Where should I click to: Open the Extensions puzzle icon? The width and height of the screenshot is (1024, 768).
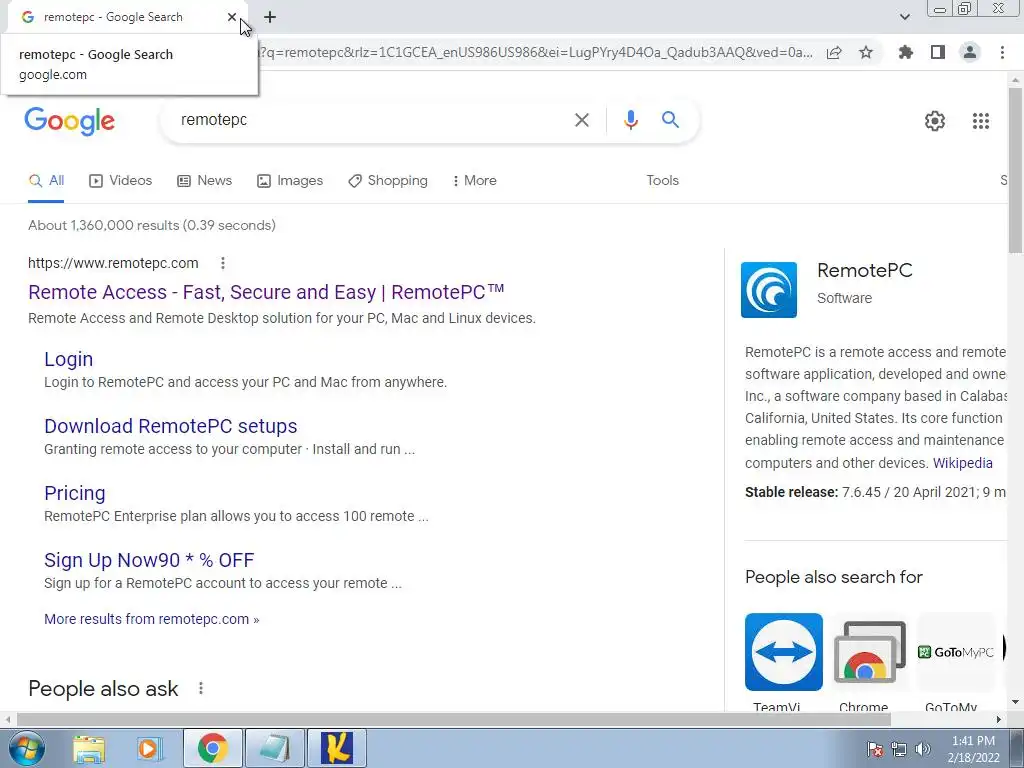905,52
